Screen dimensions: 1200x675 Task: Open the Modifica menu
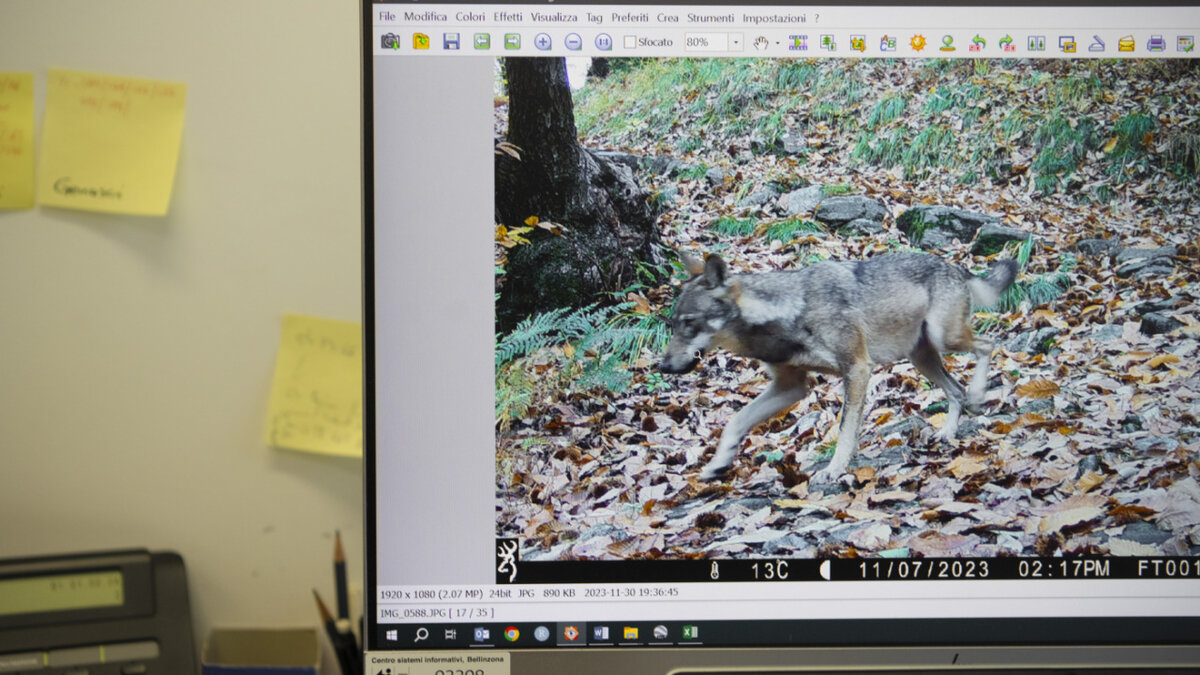[425, 17]
